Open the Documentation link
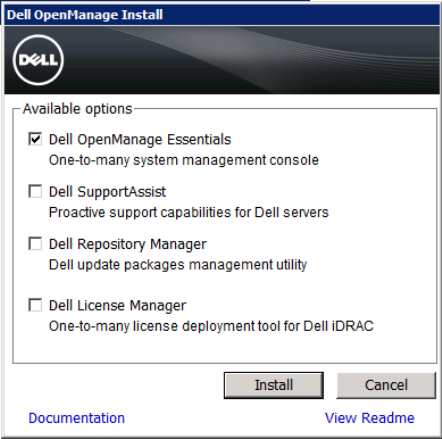The width and height of the screenshot is (442, 439). click(x=77, y=418)
